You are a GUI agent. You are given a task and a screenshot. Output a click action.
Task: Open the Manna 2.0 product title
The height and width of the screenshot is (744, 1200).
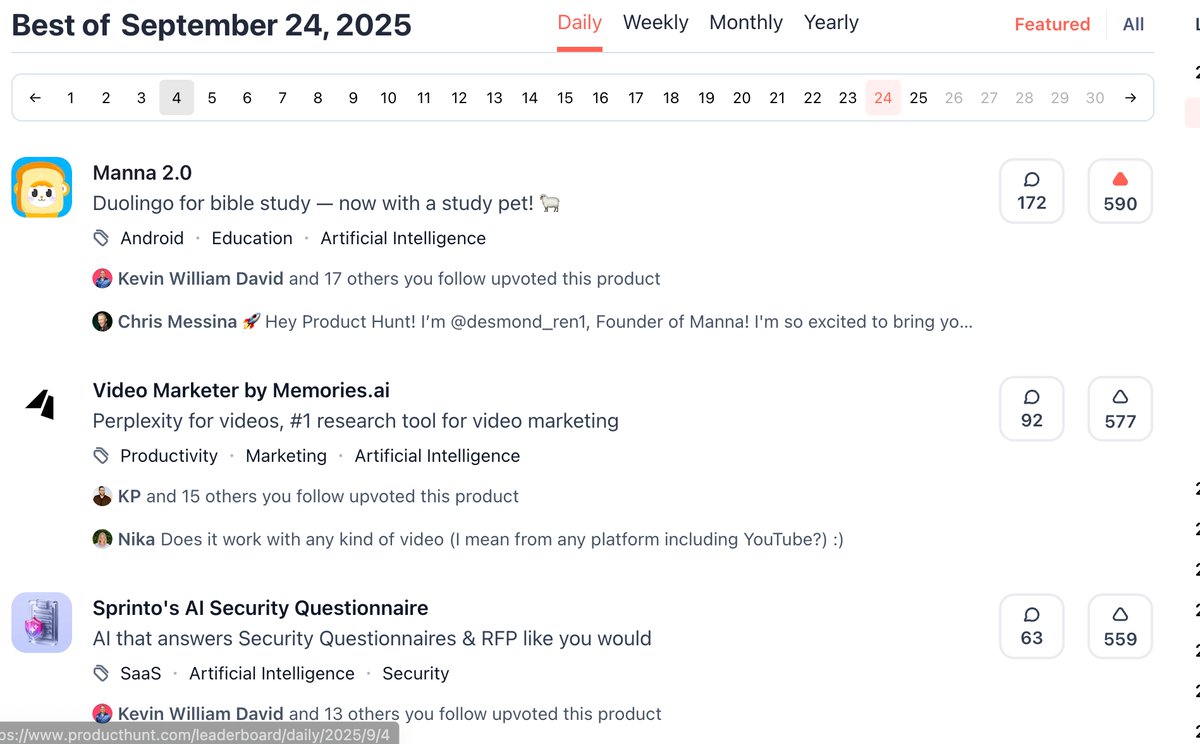pyautogui.click(x=142, y=173)
